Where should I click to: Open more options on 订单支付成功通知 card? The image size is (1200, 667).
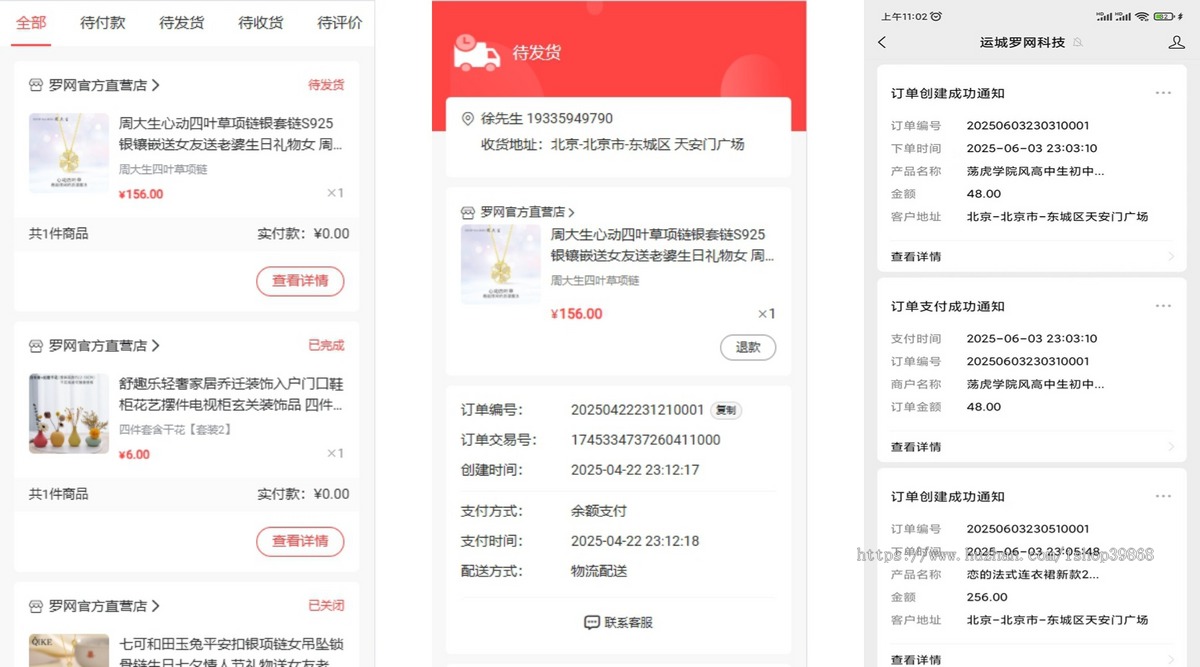[x=1163, y=306]
